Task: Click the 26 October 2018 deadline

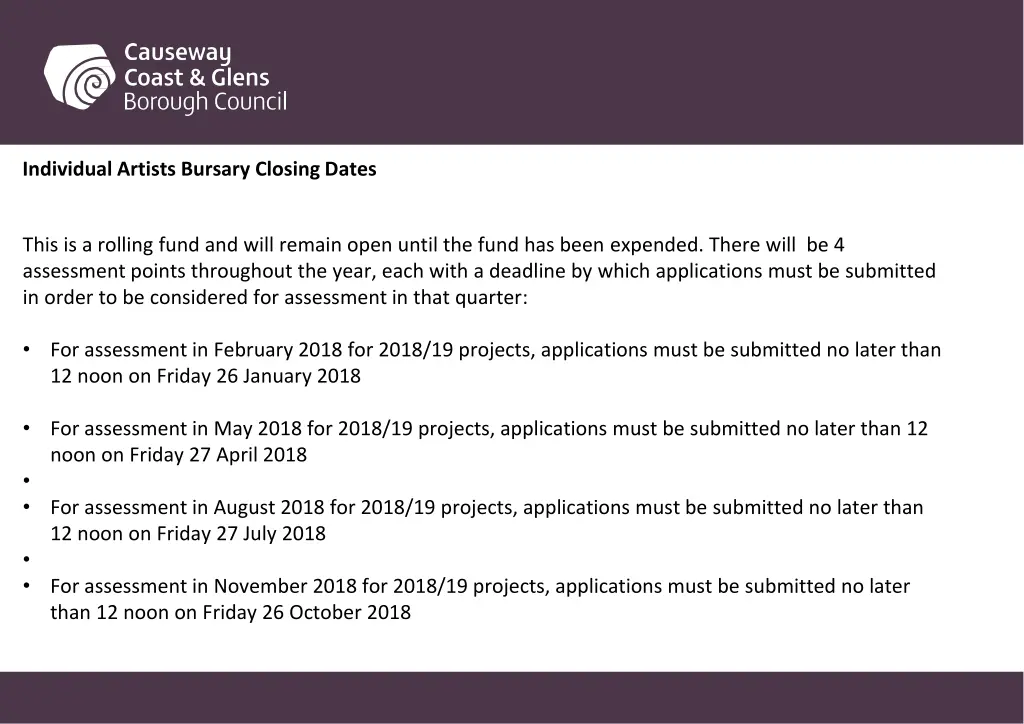Action: 336,612
